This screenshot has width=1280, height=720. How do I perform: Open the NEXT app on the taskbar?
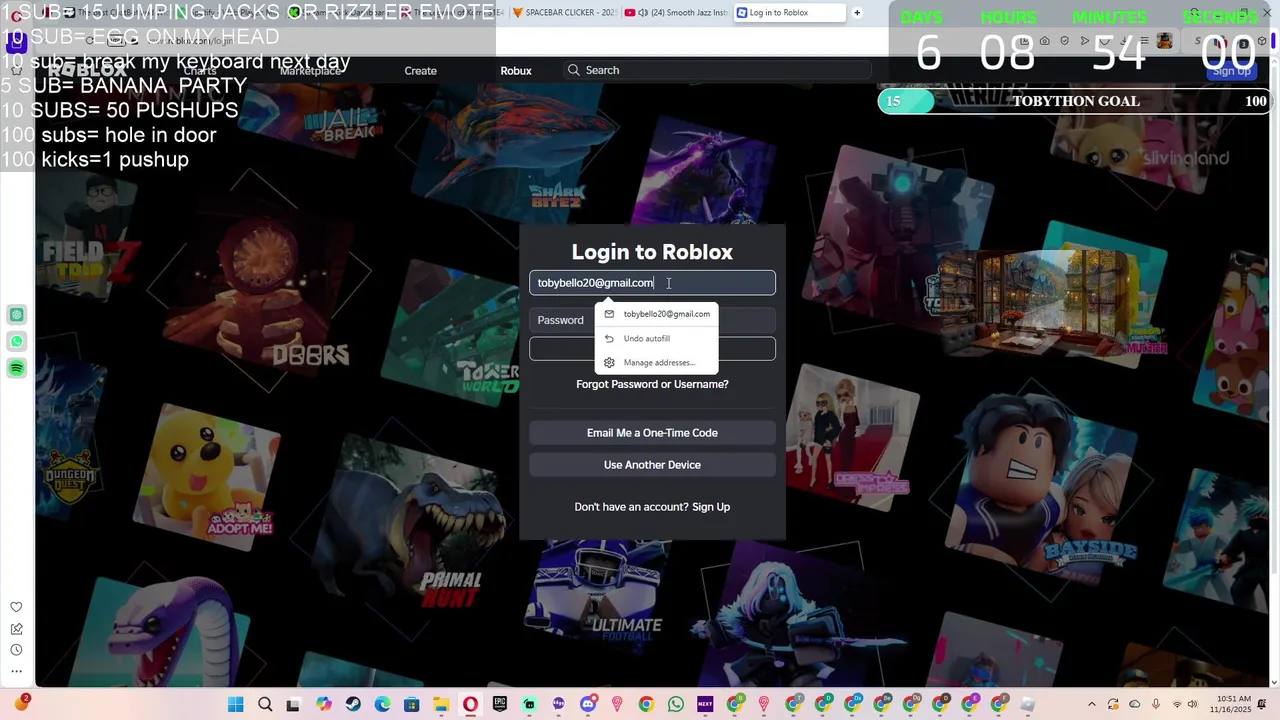[705, 705]
